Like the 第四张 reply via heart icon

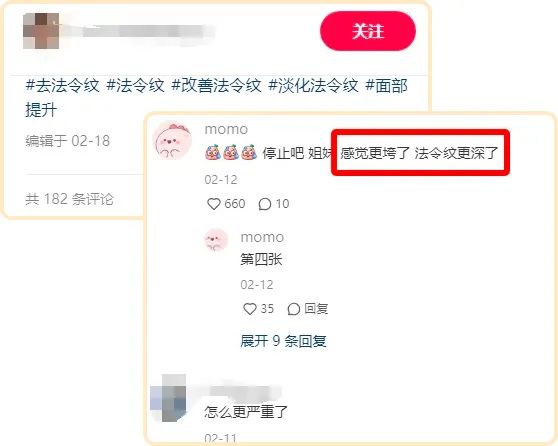[x=250, y=309]
